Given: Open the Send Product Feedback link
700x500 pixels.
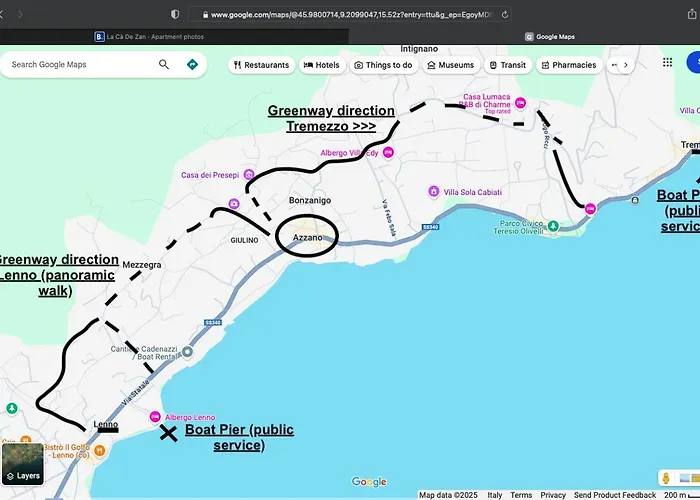Looking at the screenshot, I should coord(615,495).
